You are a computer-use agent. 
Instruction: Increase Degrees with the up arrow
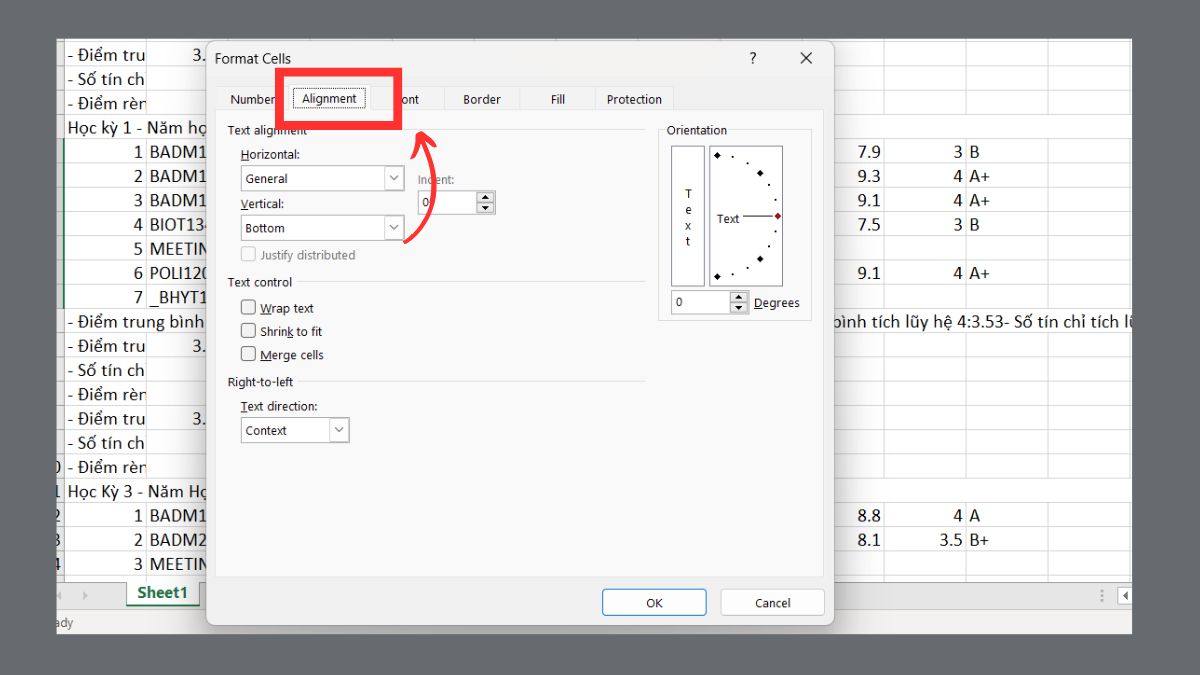pyautogui.click(x=739, y=297)
